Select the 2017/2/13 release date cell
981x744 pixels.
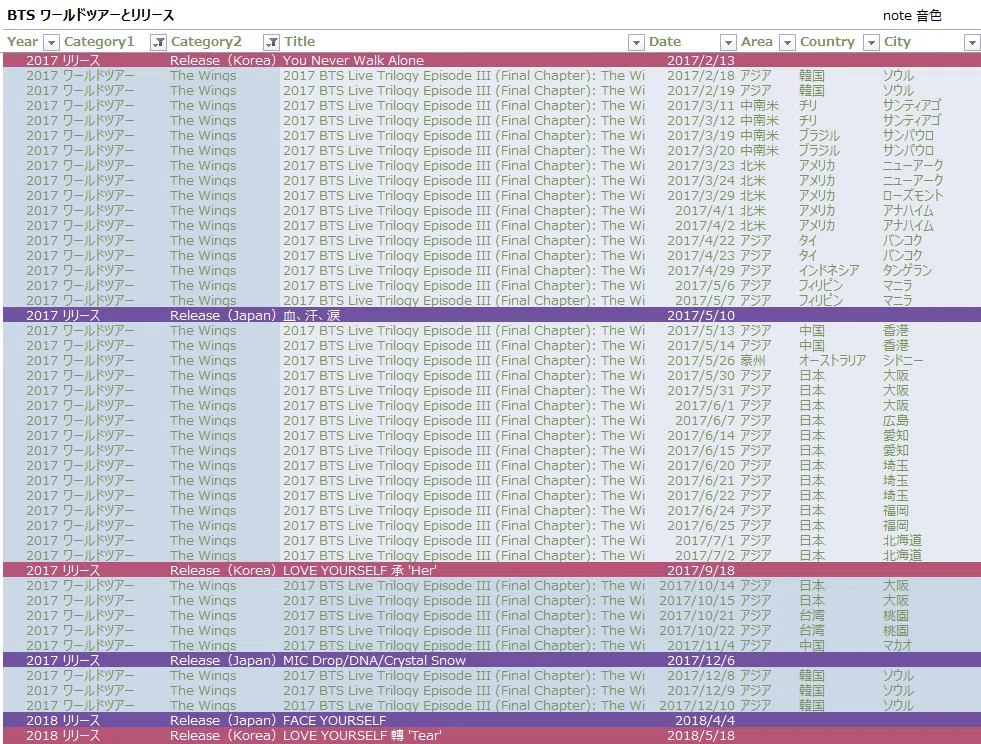pyautogui.click(x=701, y=61)
